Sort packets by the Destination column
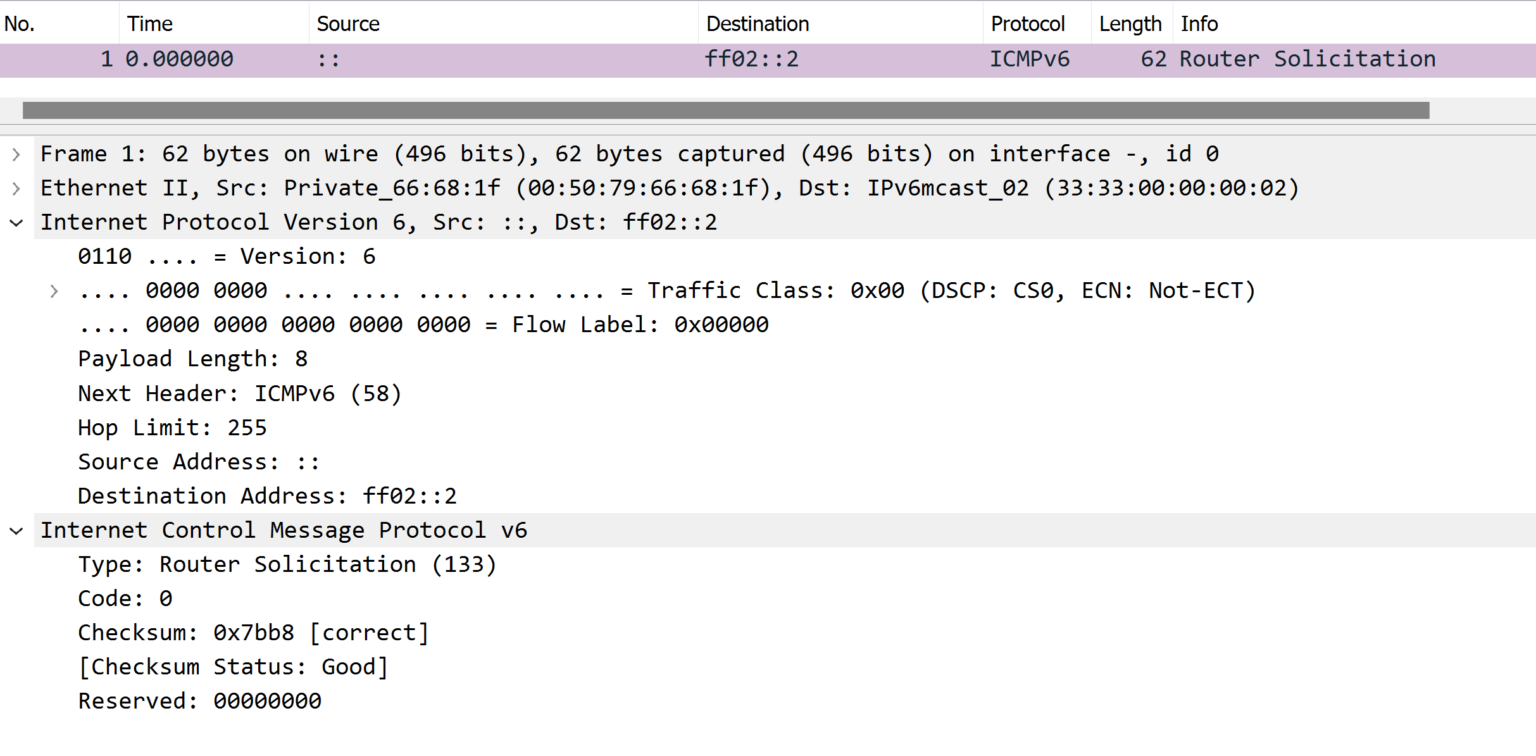The width and height of the screenshot is (1536, 756). (757, 23)
